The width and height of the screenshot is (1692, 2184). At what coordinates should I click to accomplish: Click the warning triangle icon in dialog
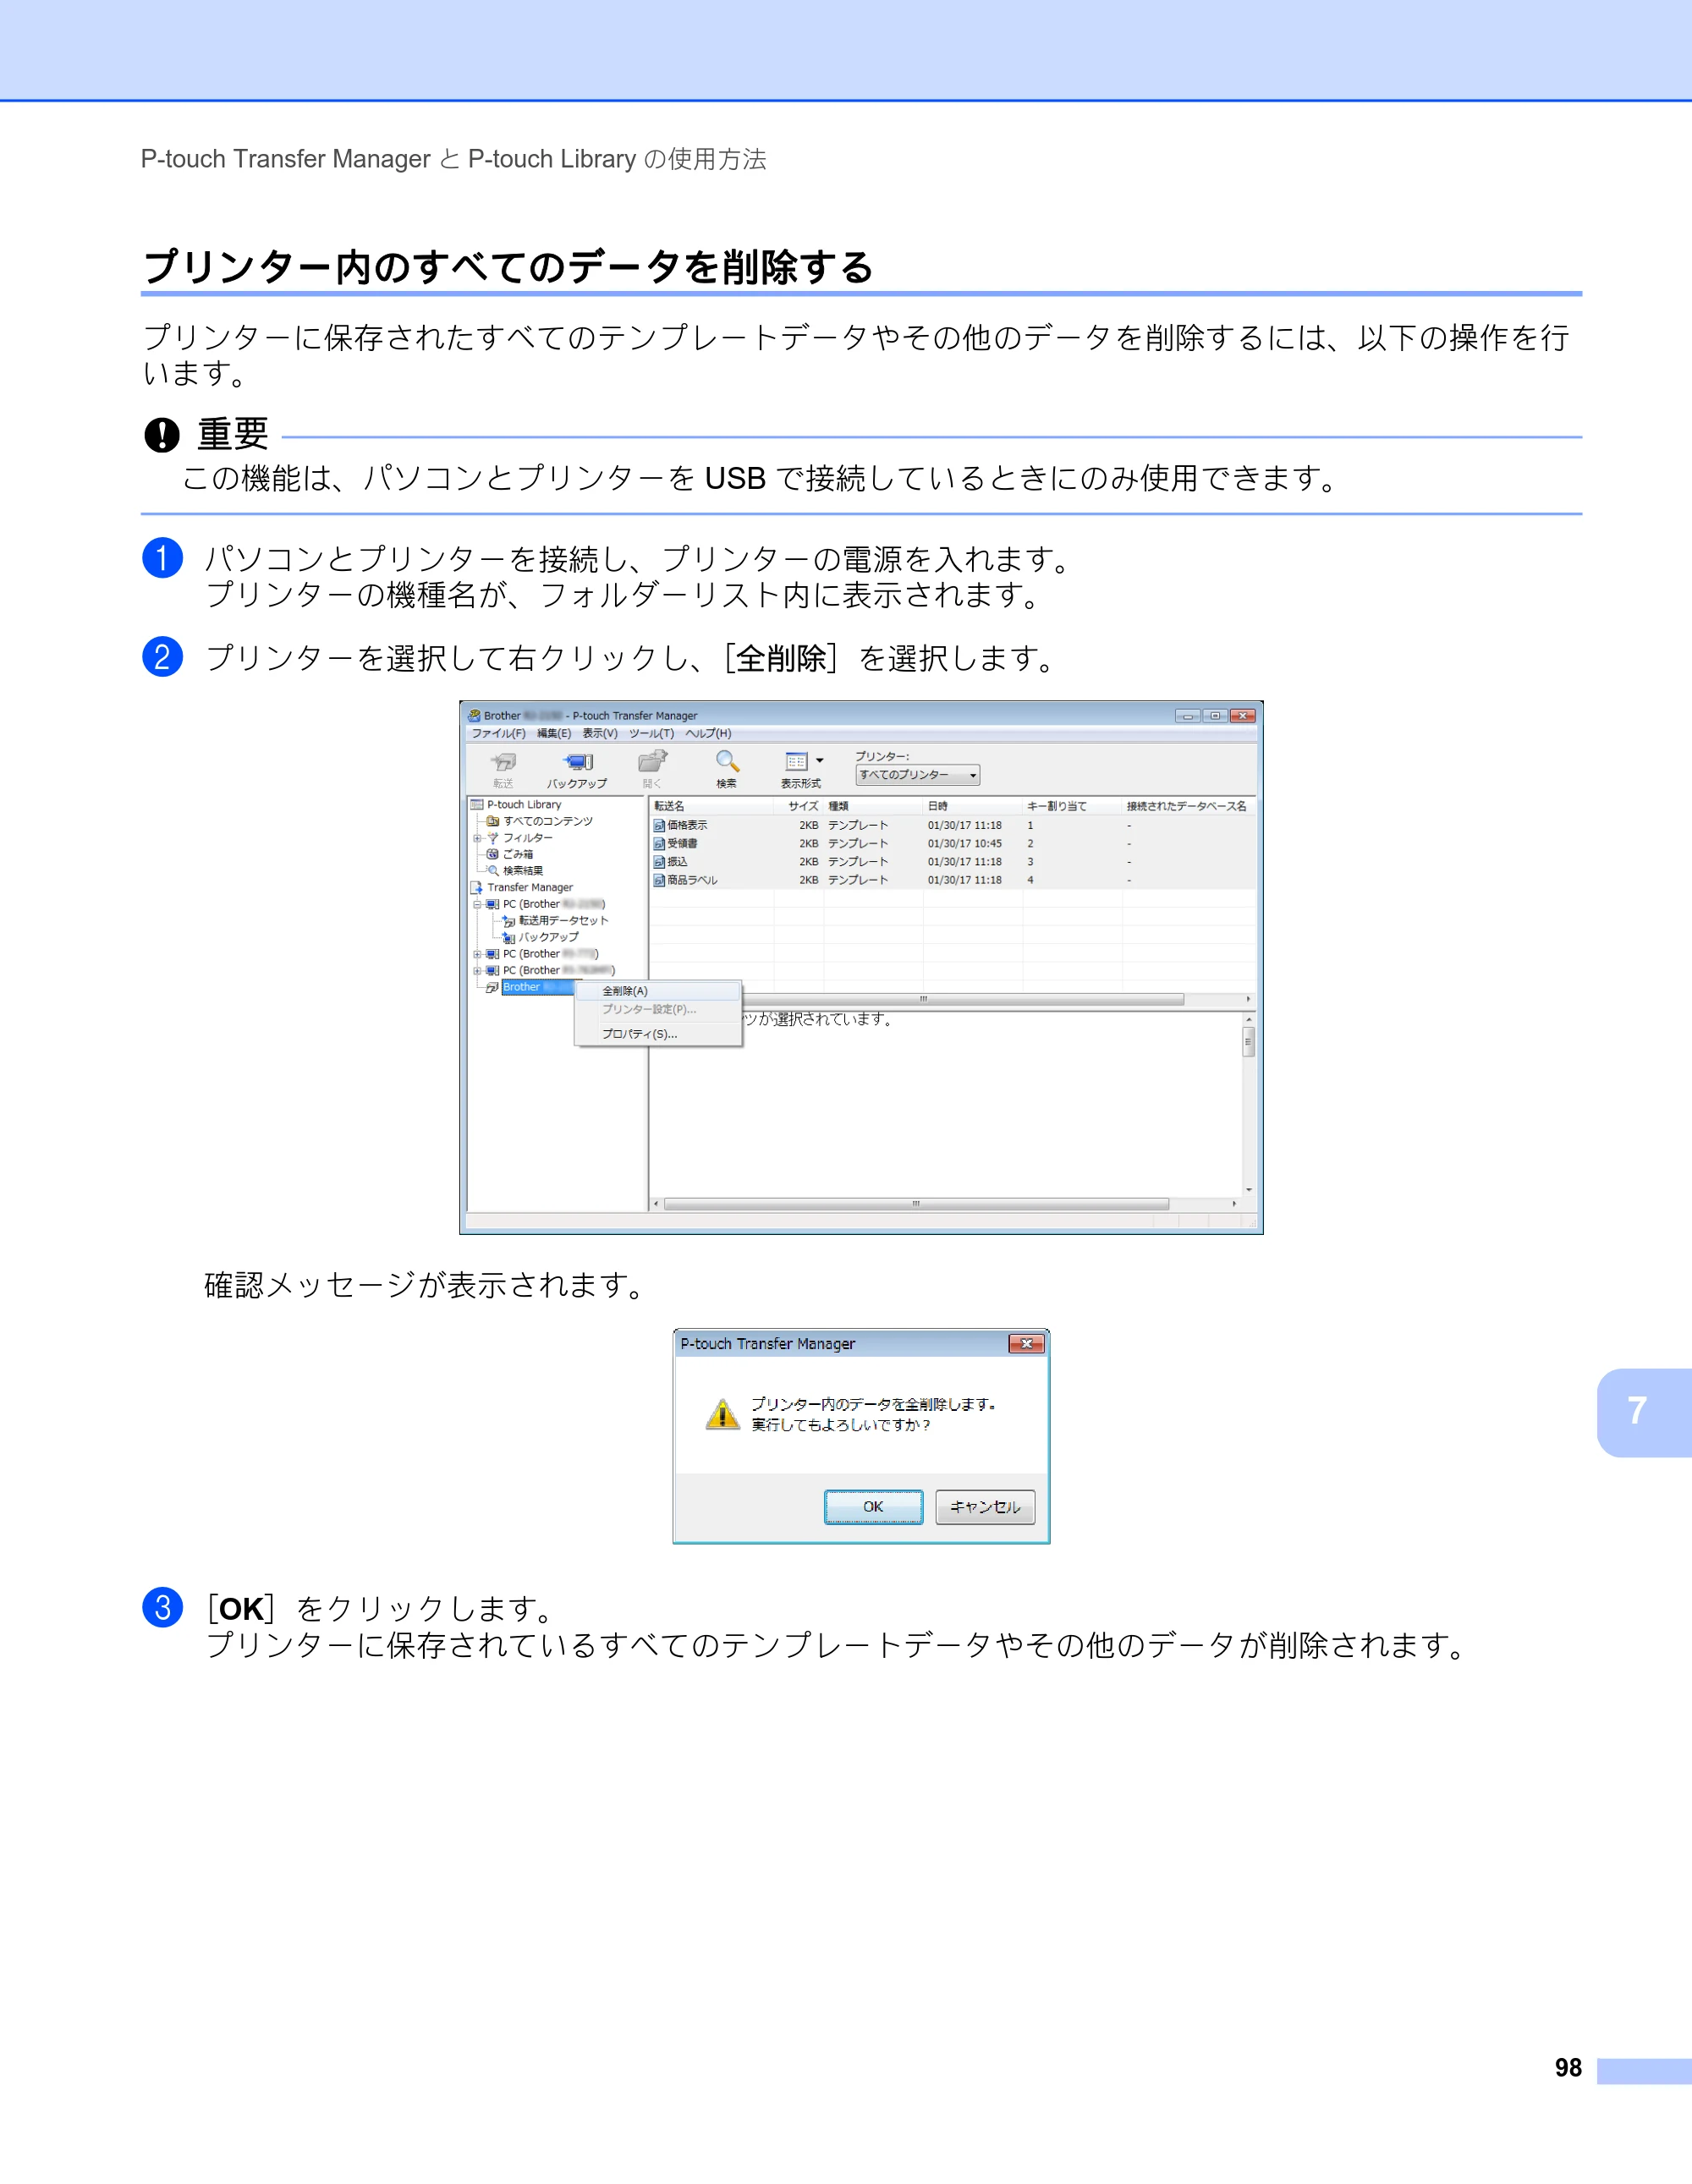click(722, 1414)
